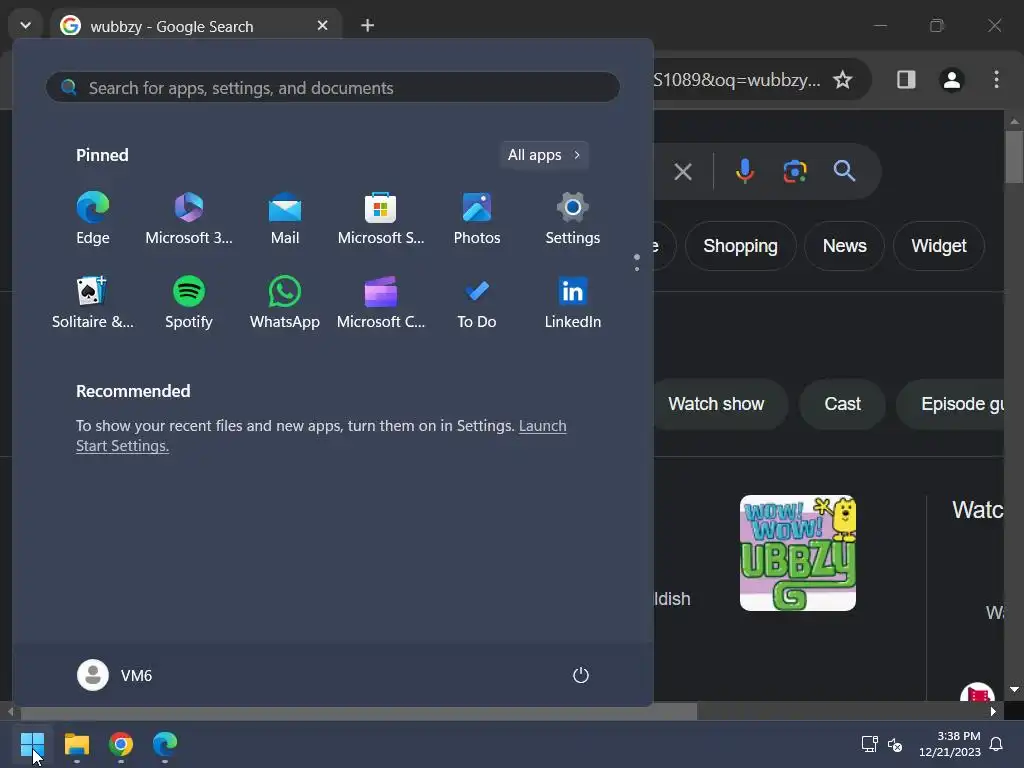Open LinkedIn pinned app
The height and width of the screenshot is (768, 1024).
pos(573,302)
